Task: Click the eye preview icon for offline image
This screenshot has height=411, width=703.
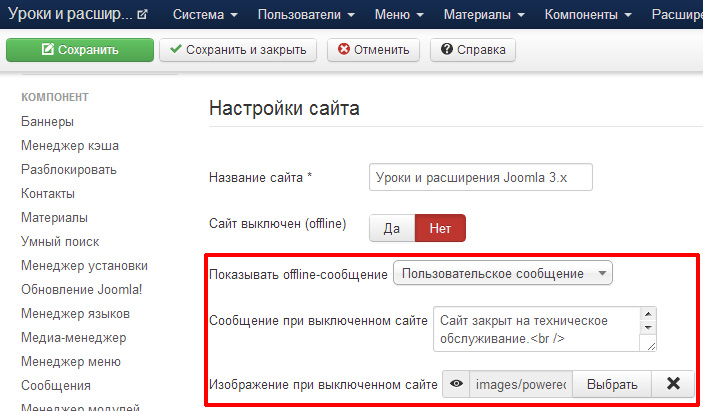Action: 456,383
